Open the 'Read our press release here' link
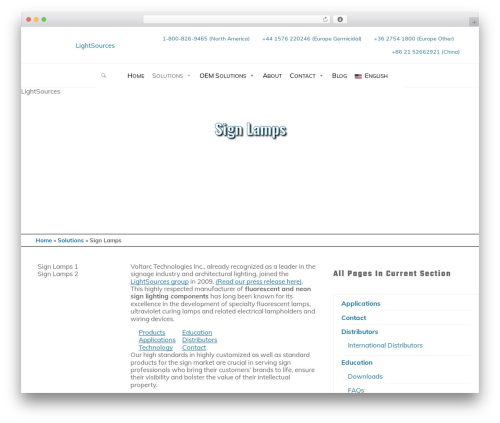This screenshot has height=423, width=500. coord(259,281)
